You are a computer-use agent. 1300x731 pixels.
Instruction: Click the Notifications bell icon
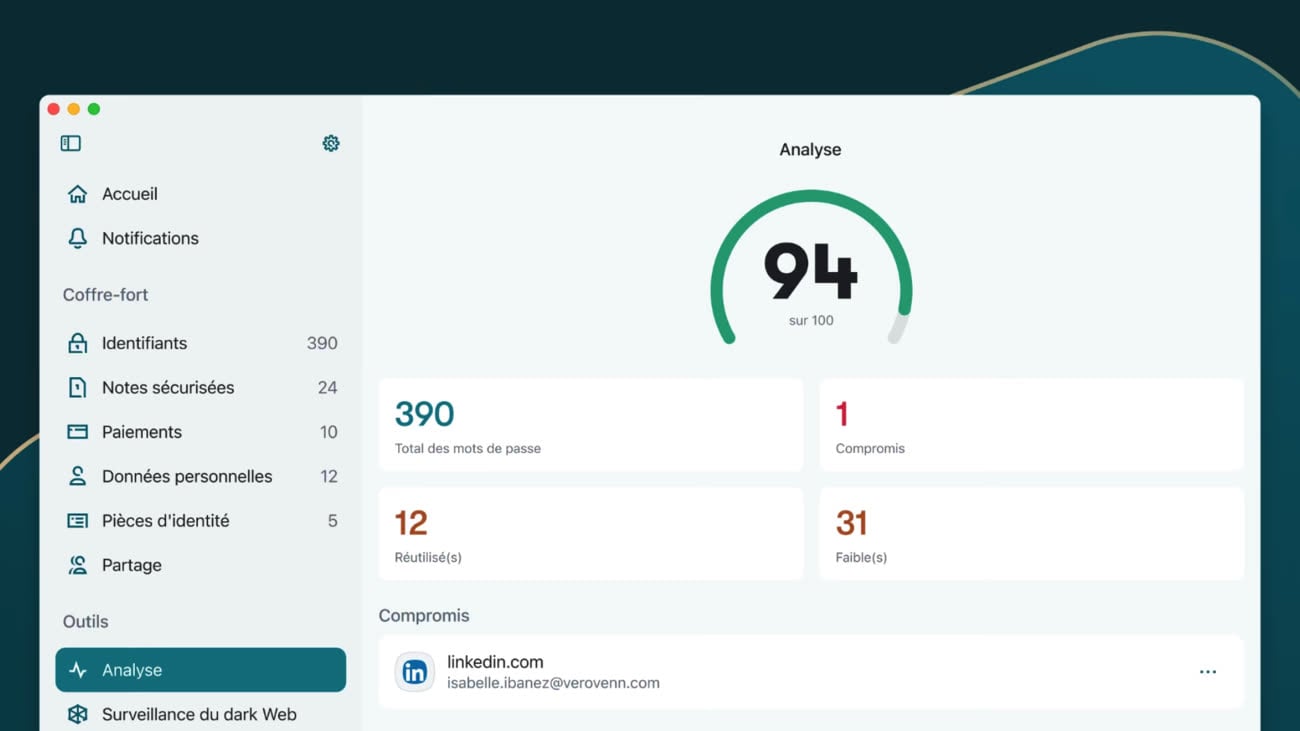coord(77,238)
